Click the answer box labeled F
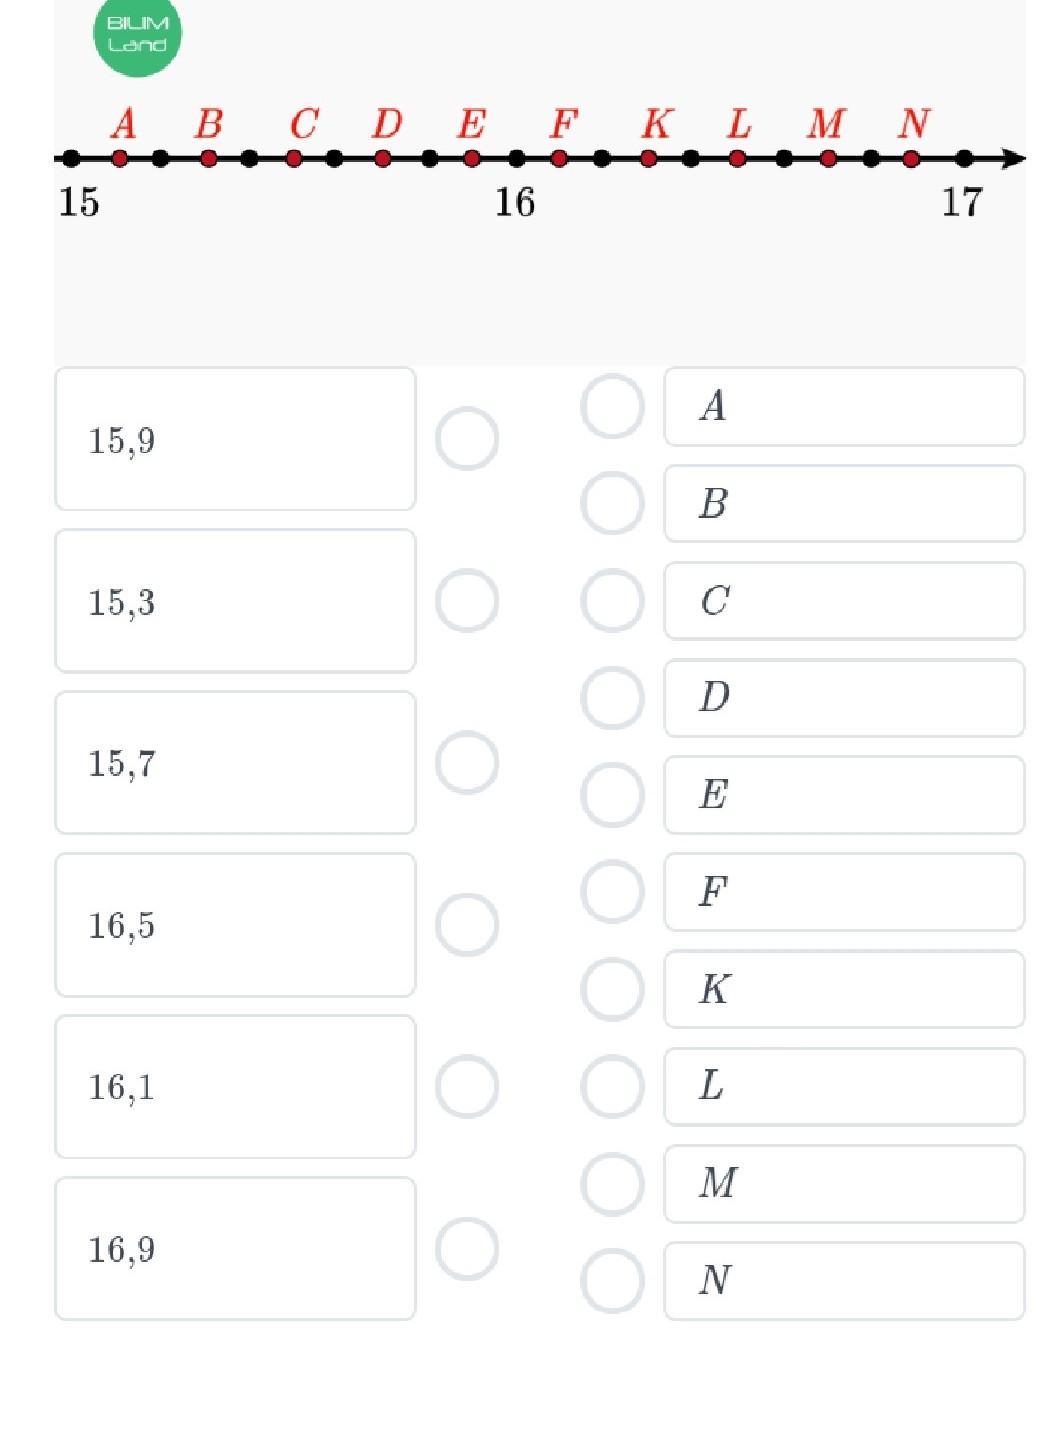This screenshot has width=1055, height=1434. click(x=844, y=892)
